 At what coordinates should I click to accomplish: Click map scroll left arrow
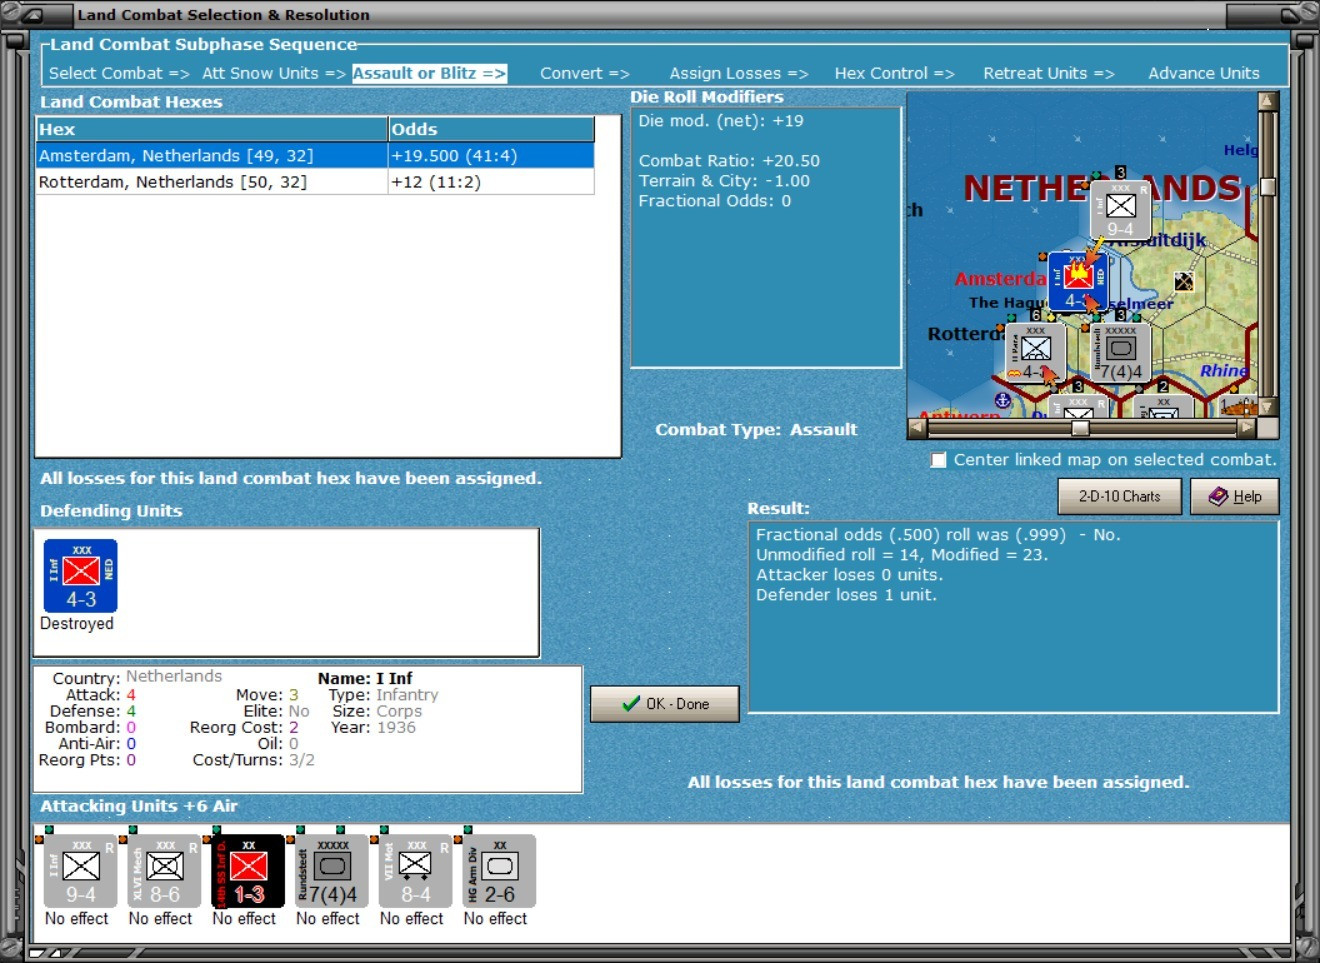tap(917, 428)
